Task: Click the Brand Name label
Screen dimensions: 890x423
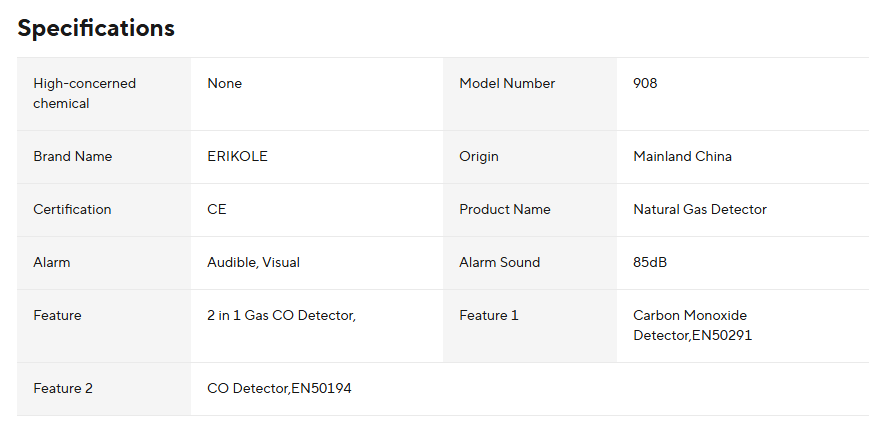Action: click(x=72, y=156)
